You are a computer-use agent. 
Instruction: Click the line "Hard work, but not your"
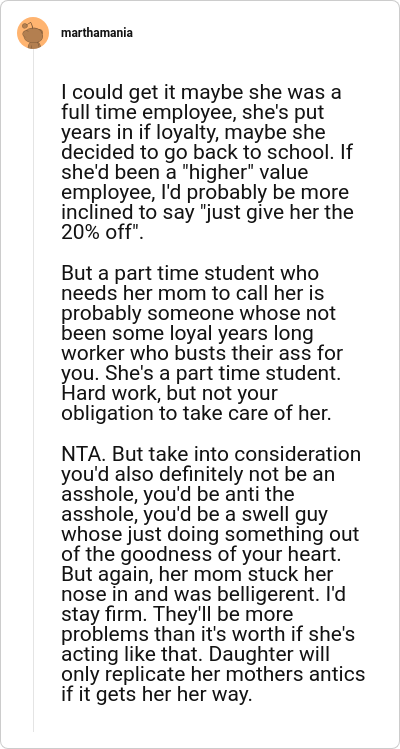click(169, 394)
